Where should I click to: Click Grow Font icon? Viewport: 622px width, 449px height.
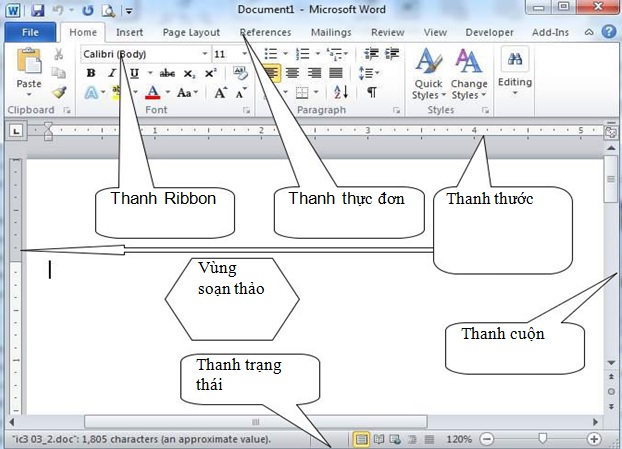click(221, 93)
